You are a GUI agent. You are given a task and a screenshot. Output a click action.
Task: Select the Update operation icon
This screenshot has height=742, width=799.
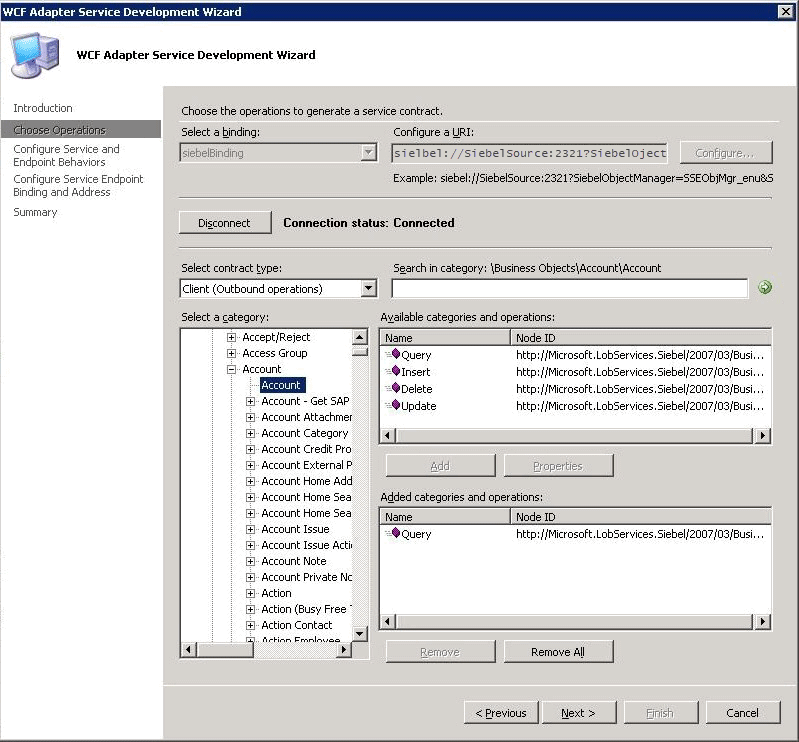395,405
